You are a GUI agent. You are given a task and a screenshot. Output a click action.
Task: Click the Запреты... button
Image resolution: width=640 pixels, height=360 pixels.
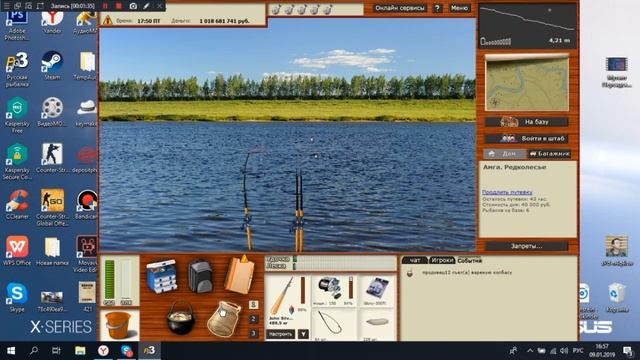pos(527,246)
